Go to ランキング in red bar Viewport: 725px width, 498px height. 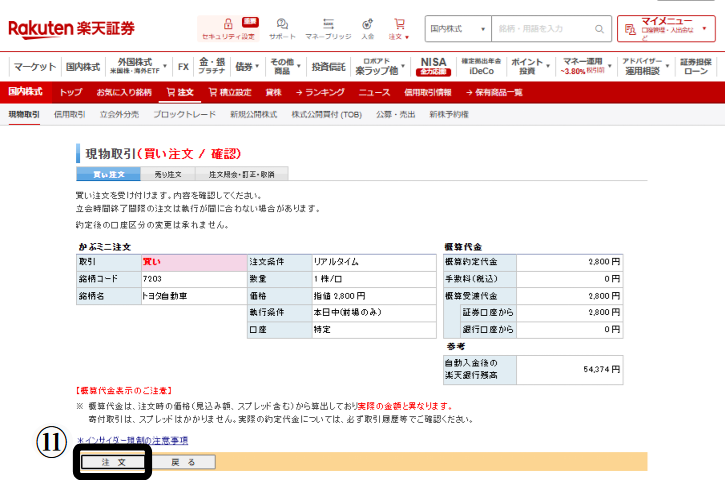(319, 92)
